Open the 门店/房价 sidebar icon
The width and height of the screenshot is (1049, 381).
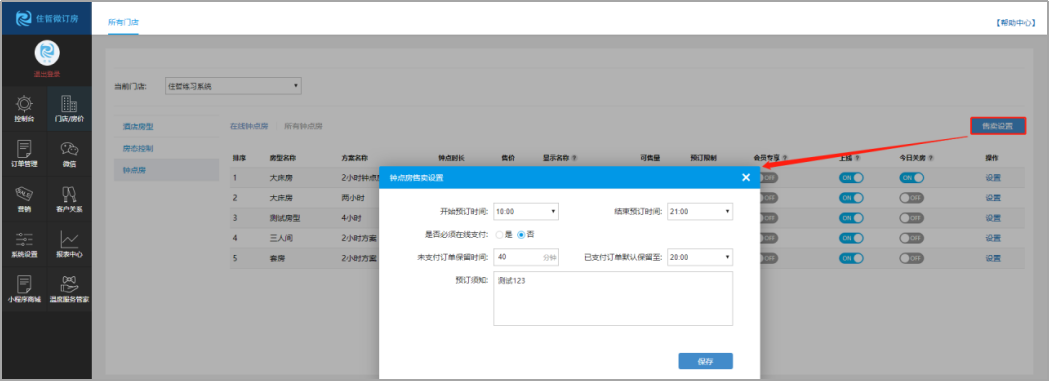tap(69, 109)
